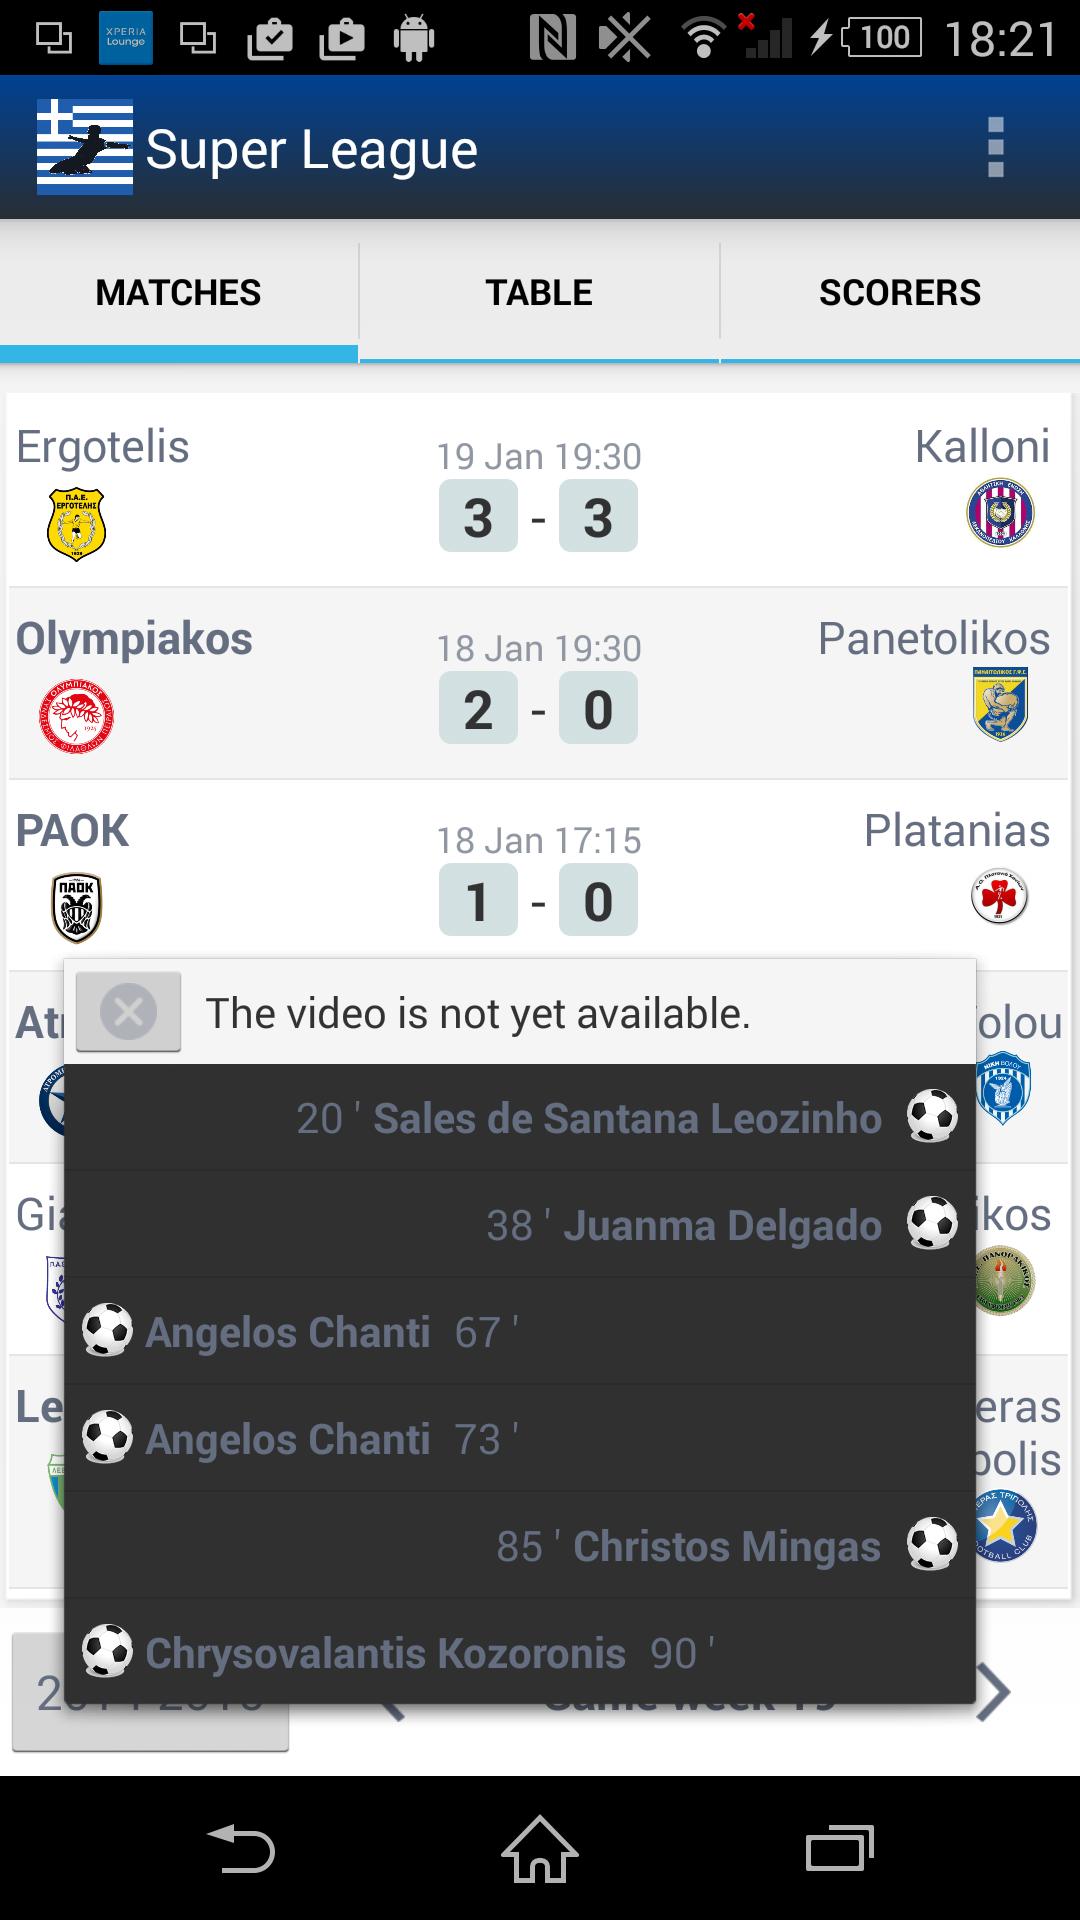
Task: Tap the Platanias club crest
Action: [x=1000, y=896]
